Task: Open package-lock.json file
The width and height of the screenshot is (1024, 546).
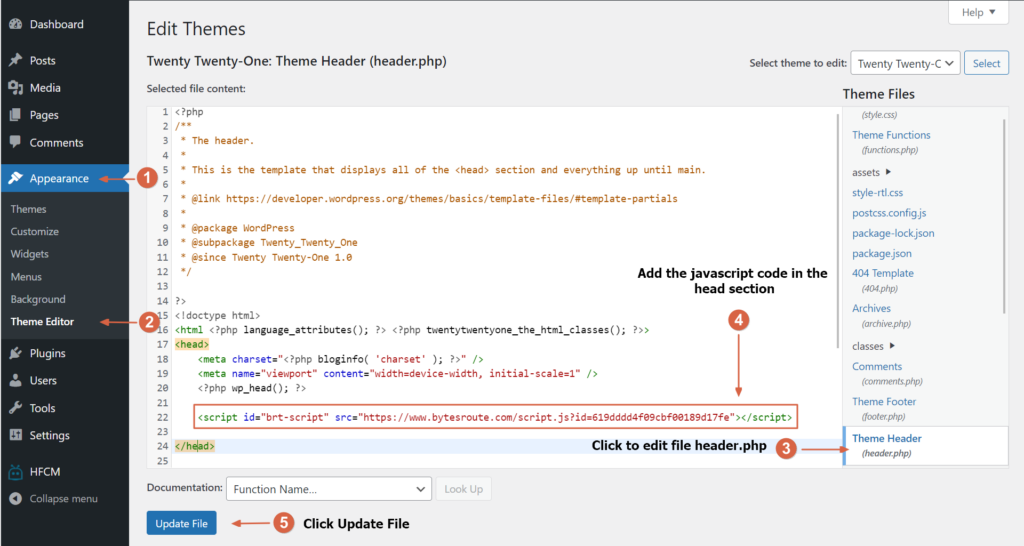Action: (x=893, y=233)
